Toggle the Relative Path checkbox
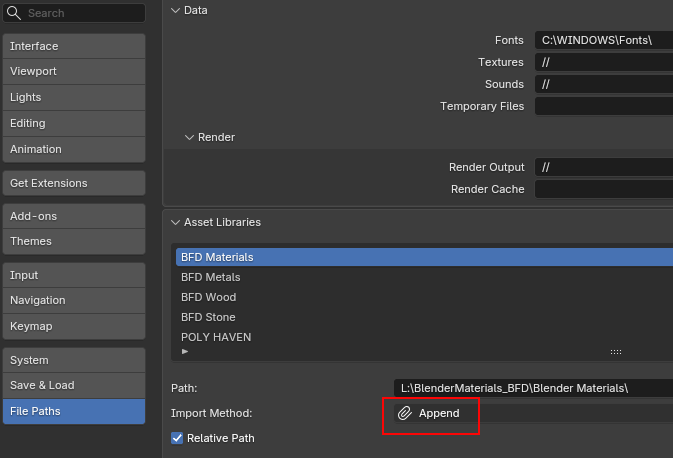 [177, 438]
